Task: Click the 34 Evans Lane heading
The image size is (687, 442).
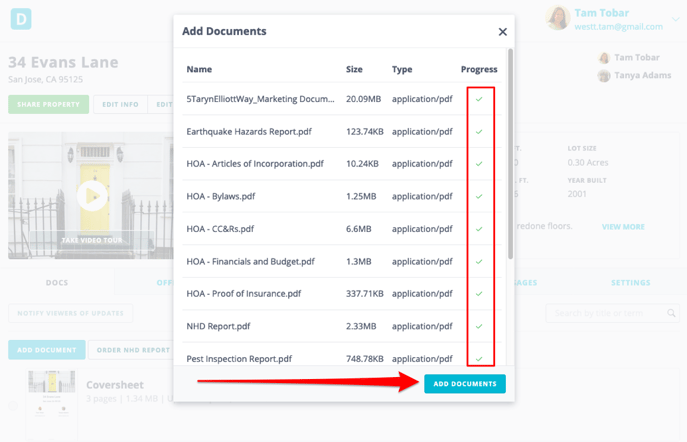Action: click(63, 62)
